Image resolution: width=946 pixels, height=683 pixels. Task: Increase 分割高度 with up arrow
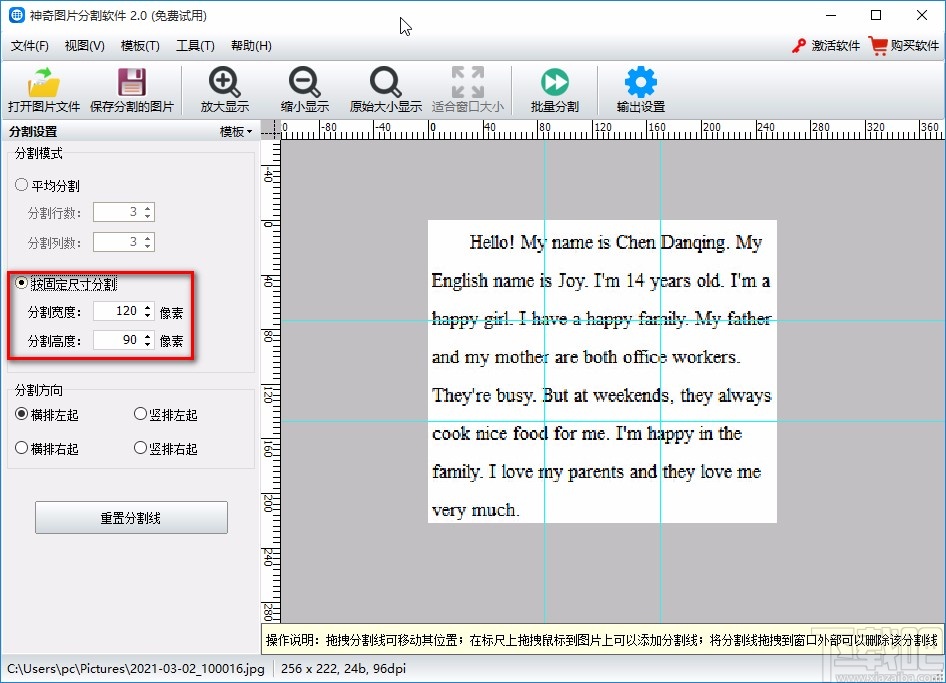[148, 336]
